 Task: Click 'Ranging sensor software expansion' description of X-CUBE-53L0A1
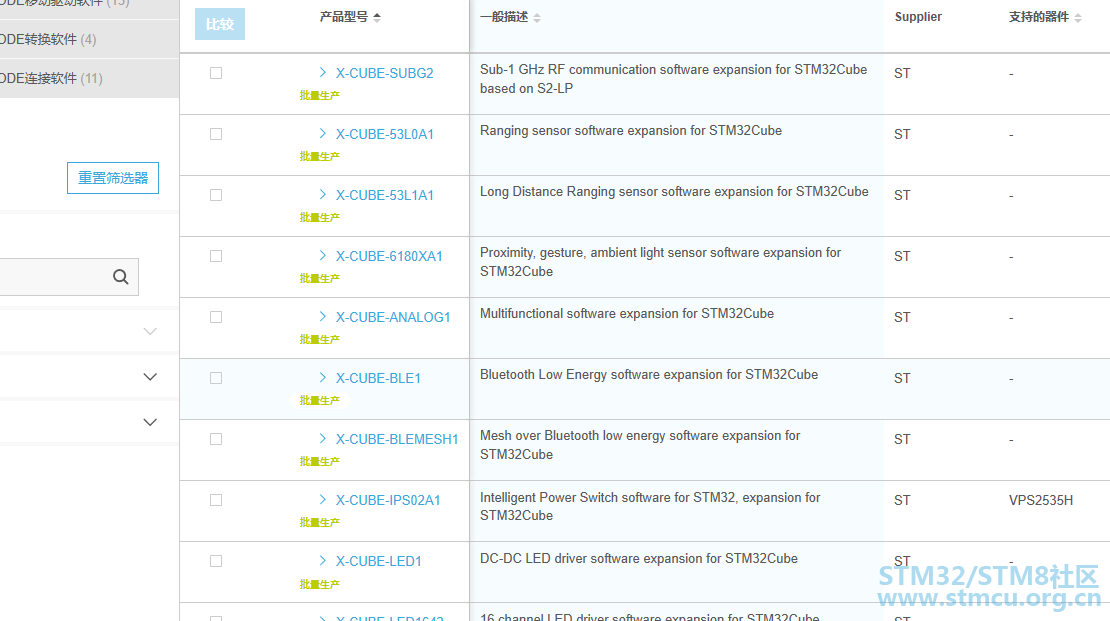tap(631, 131)
